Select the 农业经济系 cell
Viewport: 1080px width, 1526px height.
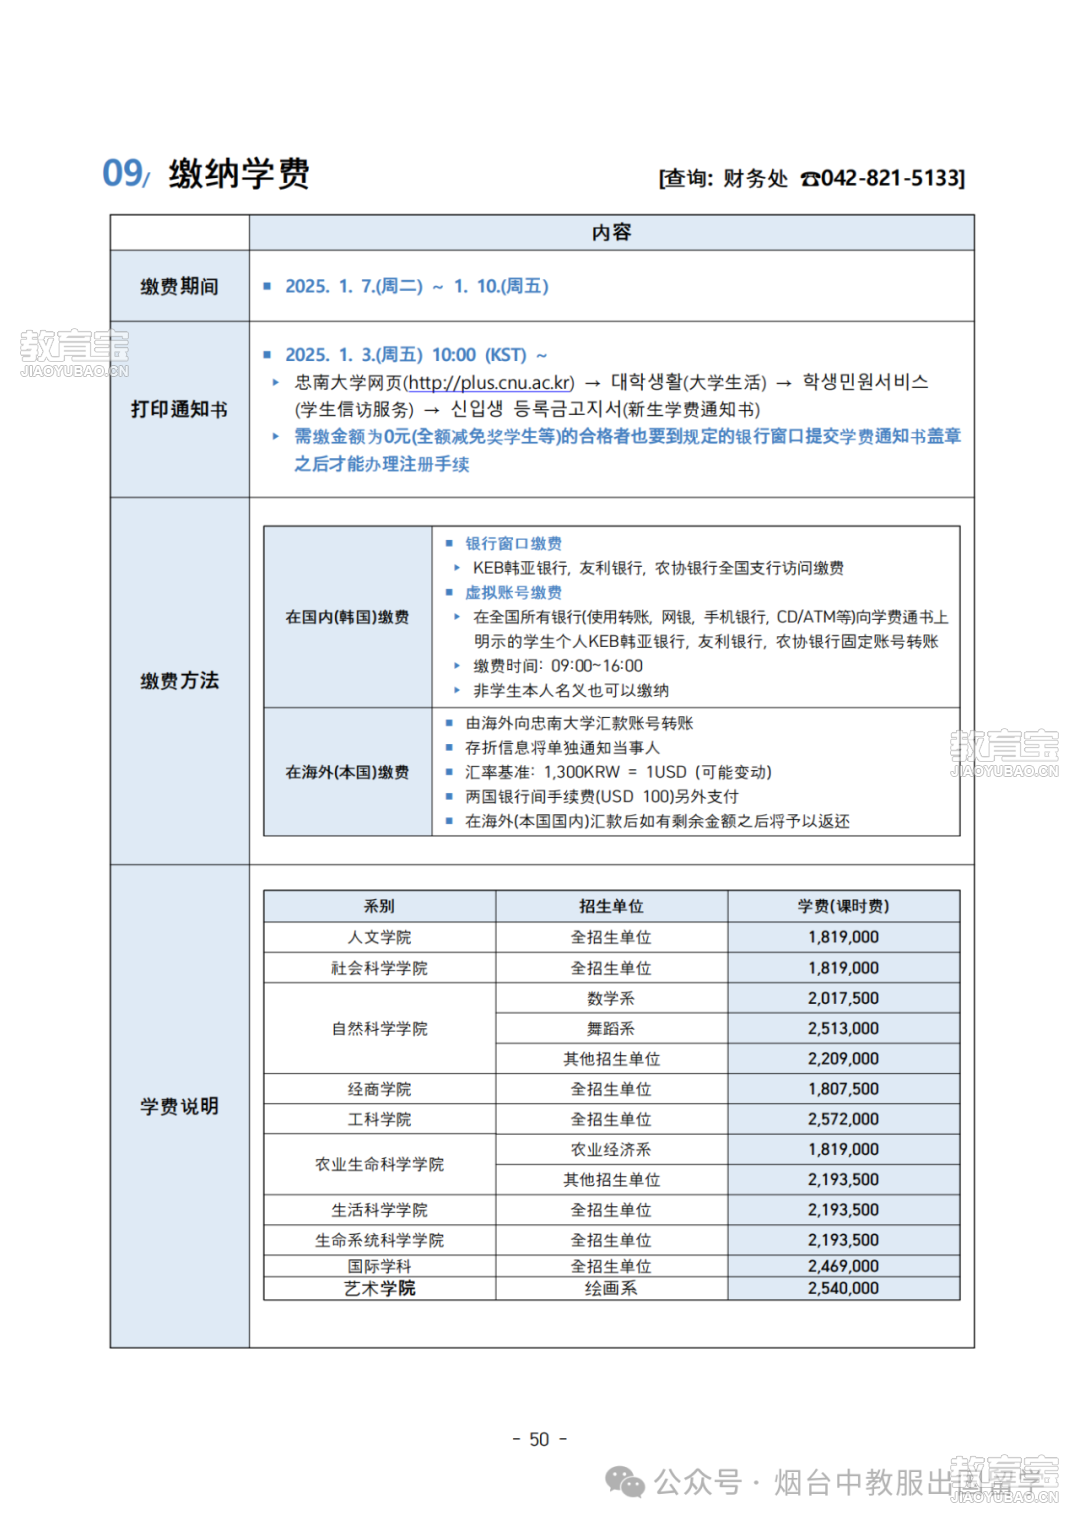point(612,1149)
